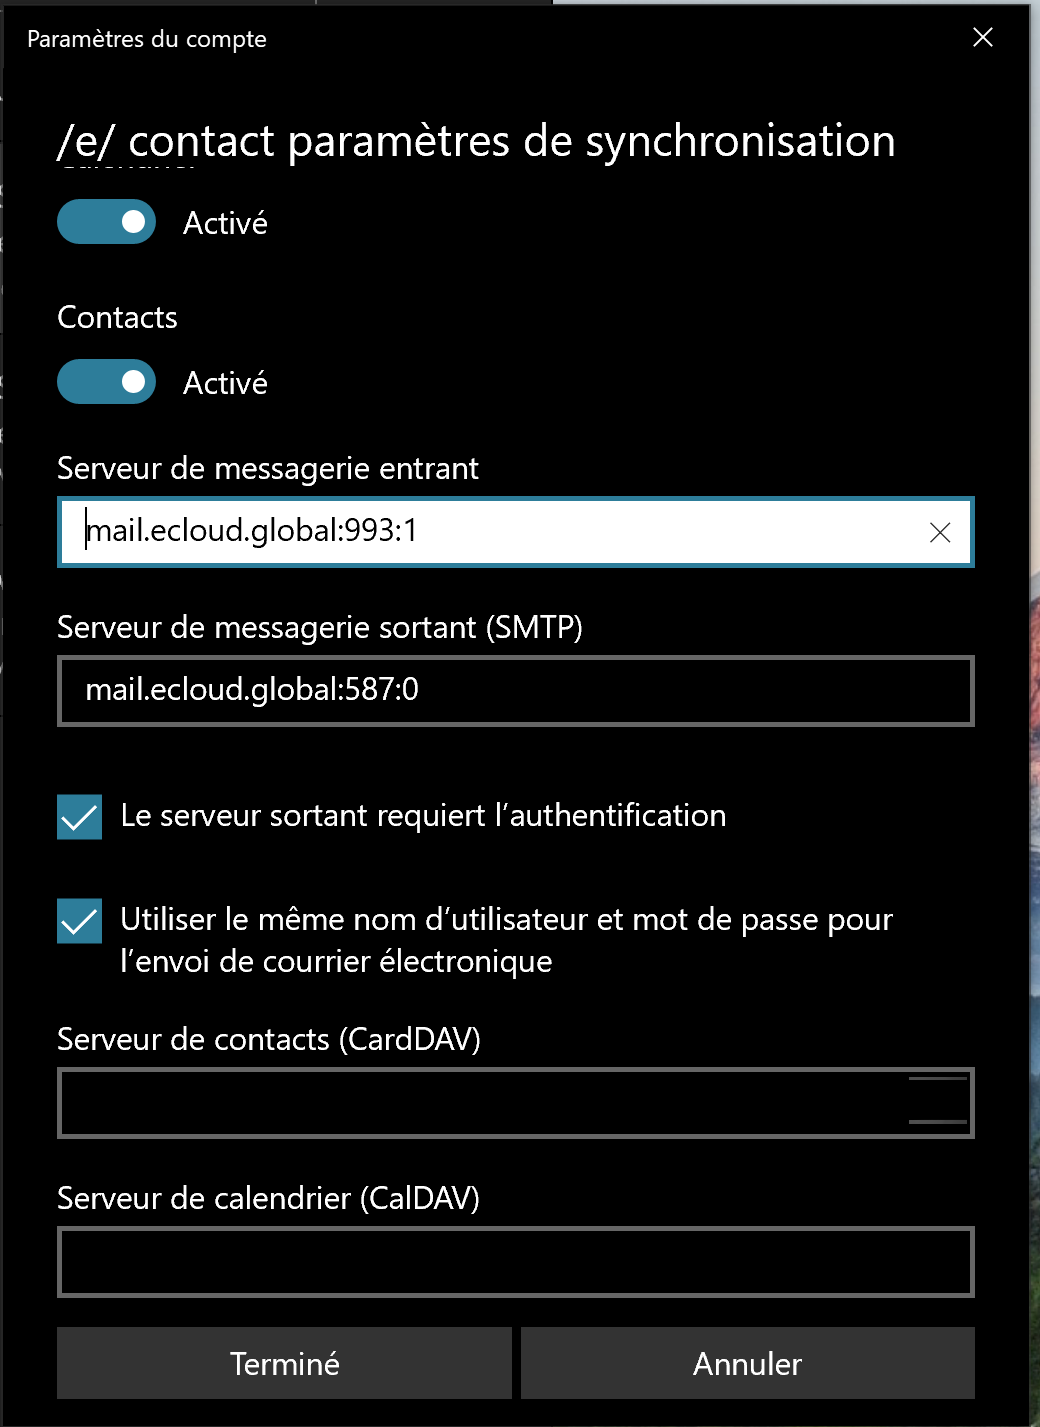Screen dimensions: 1040x1427
Task: Disable the top Activé switch above Contacts
Action: [107, 222]
